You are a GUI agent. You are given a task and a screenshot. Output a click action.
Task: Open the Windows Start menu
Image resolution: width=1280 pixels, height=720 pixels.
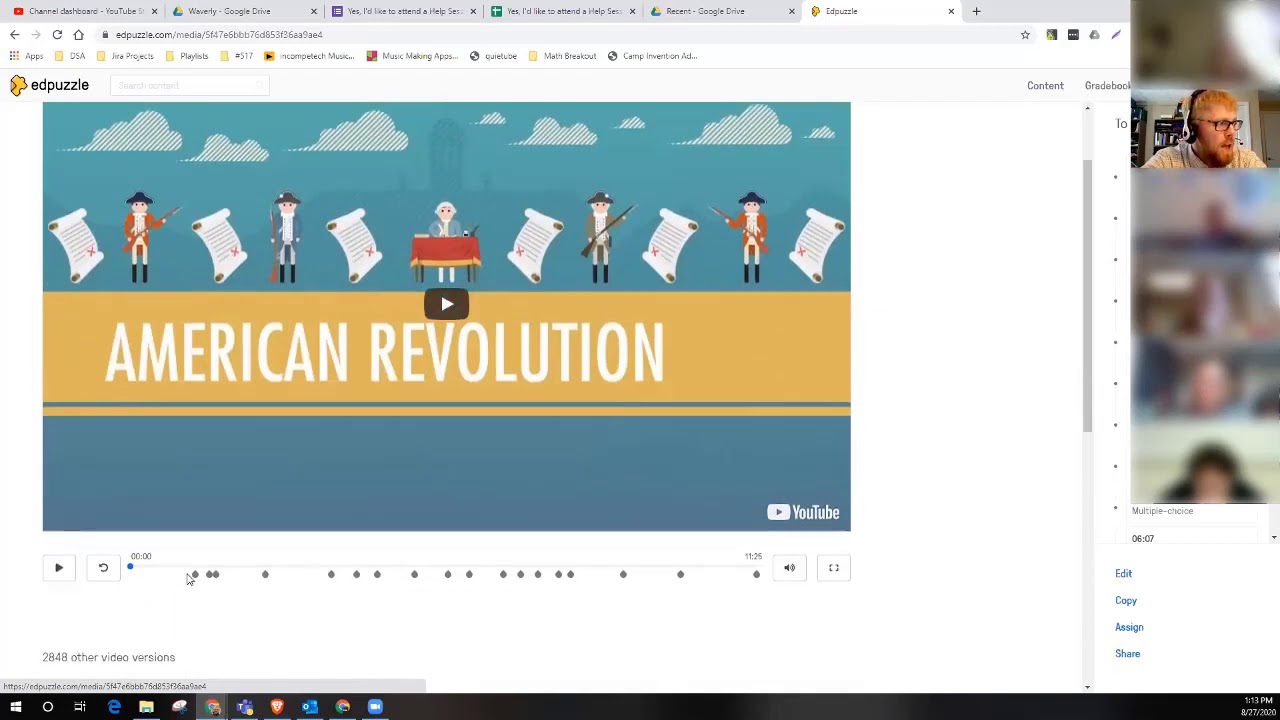point(15,707)
